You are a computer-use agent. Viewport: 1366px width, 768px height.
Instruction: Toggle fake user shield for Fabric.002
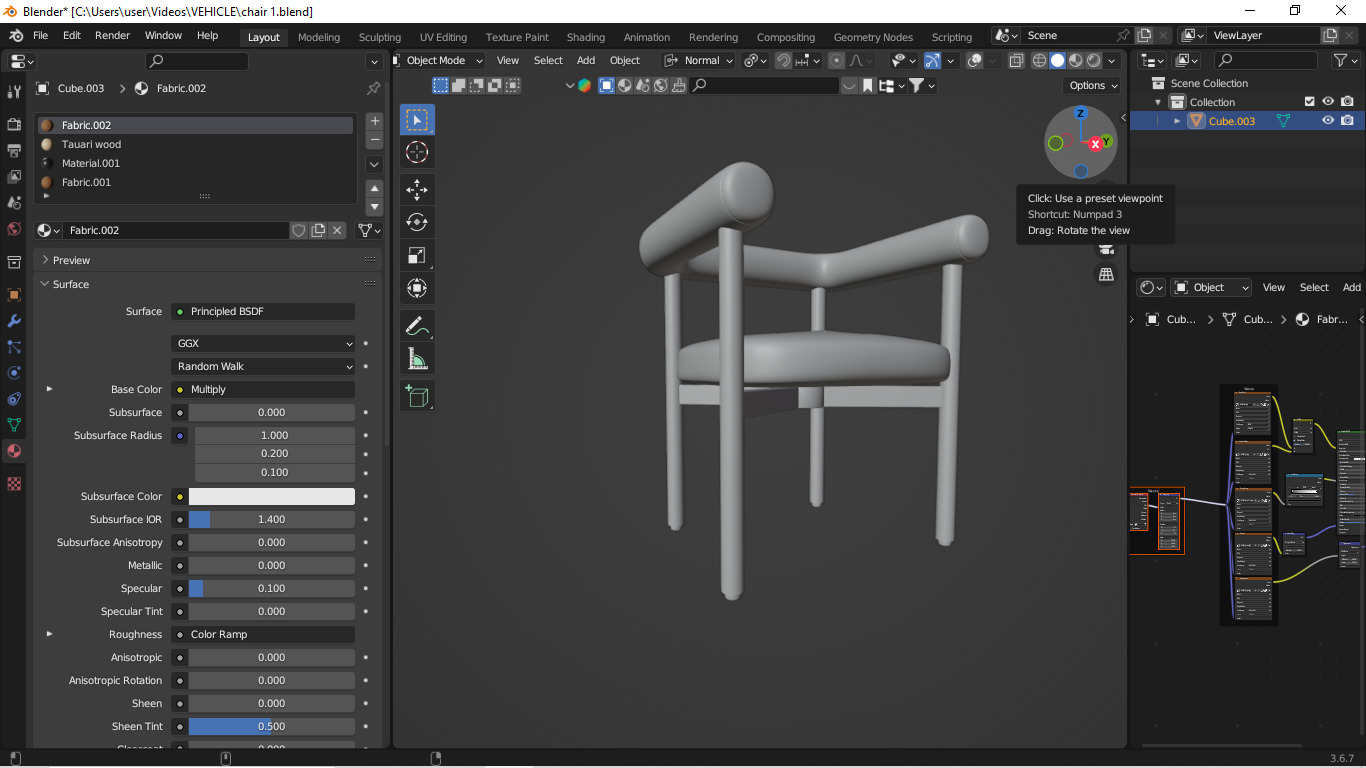tap(298, 230)
